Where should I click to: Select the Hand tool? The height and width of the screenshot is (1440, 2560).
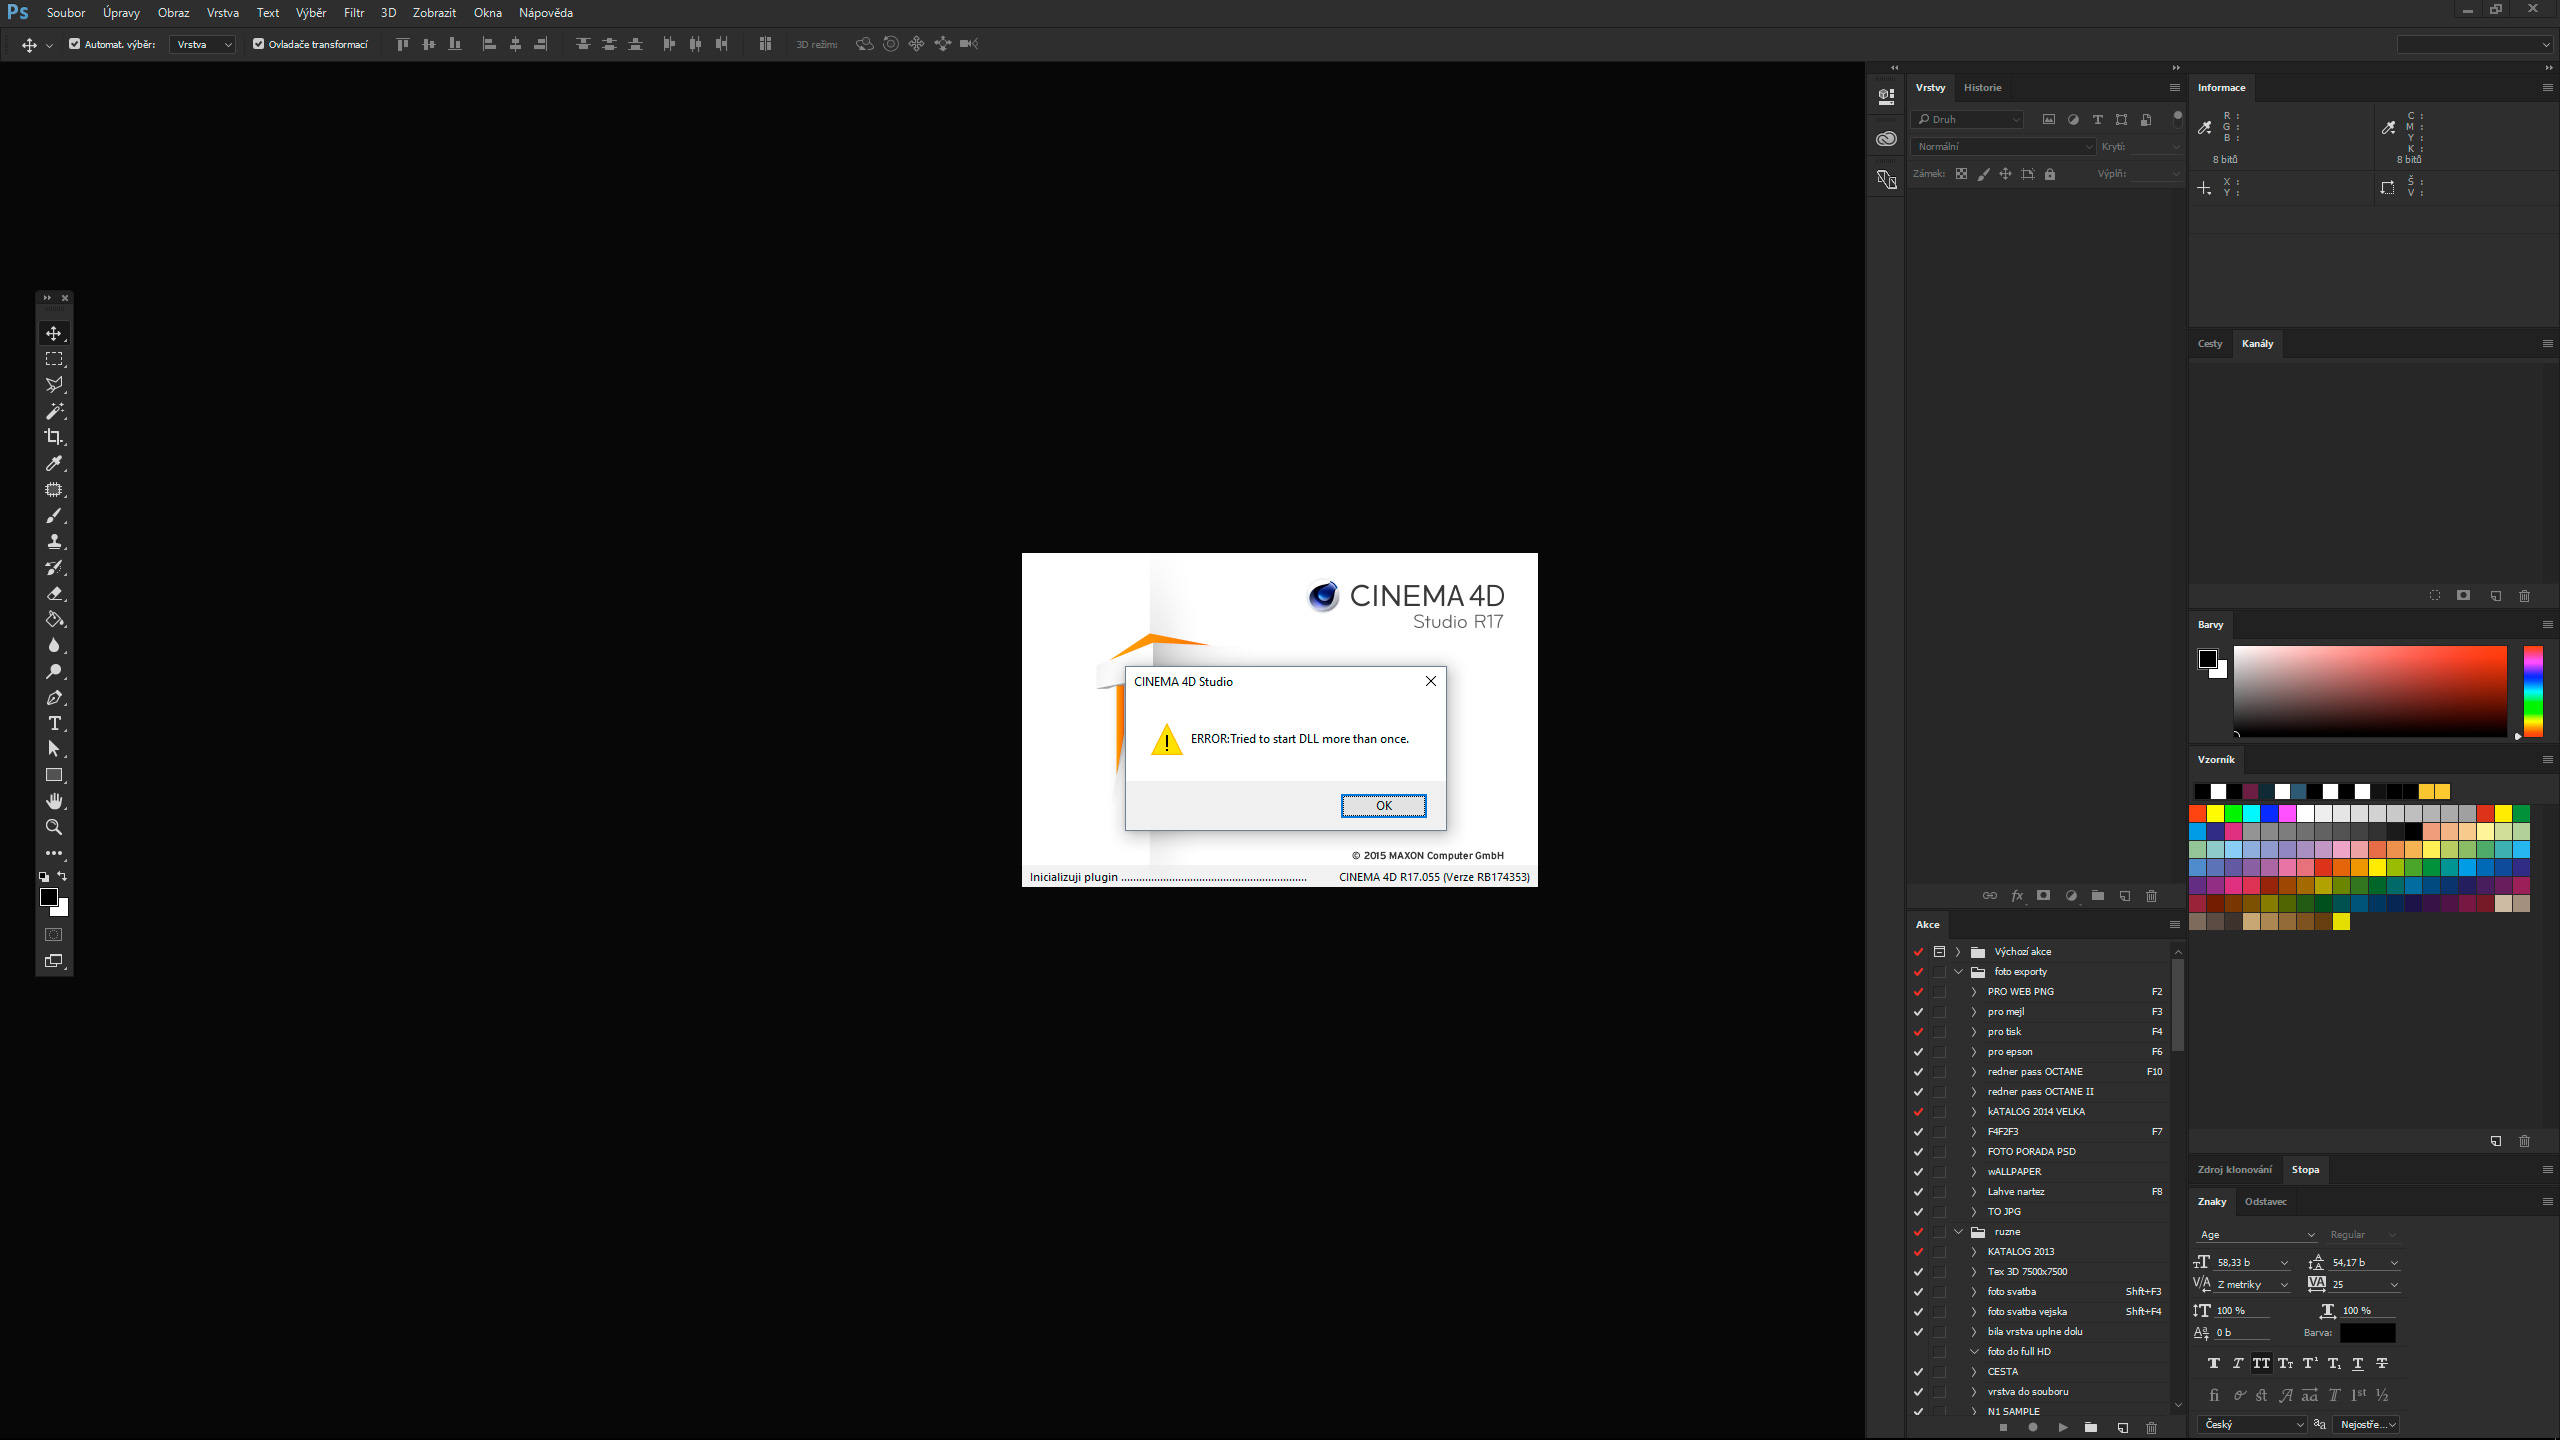54,801
